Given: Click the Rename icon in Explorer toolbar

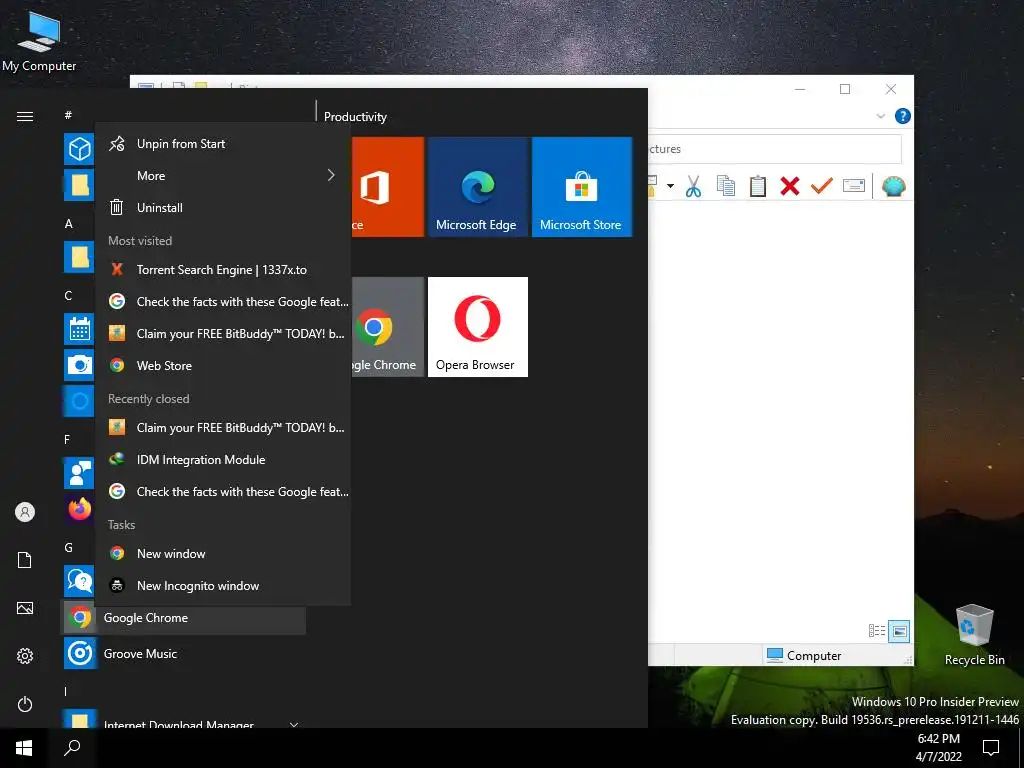Looking at the screenshot, I should point(854,187).
